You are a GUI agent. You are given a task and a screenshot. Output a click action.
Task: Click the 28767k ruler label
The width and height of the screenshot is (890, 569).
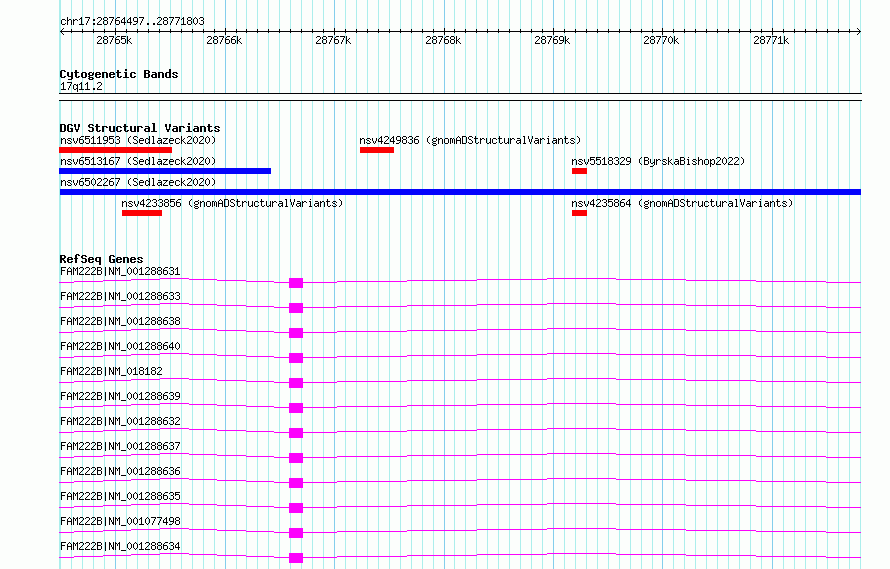tap(333, 40)
